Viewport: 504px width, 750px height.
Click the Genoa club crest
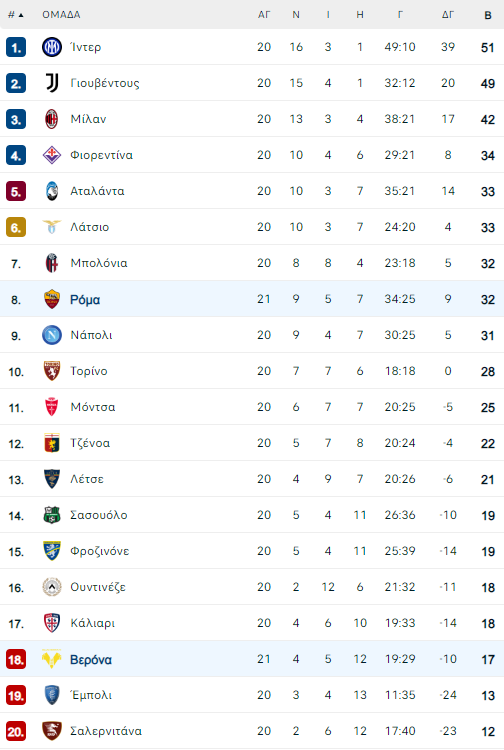(52, 443)
